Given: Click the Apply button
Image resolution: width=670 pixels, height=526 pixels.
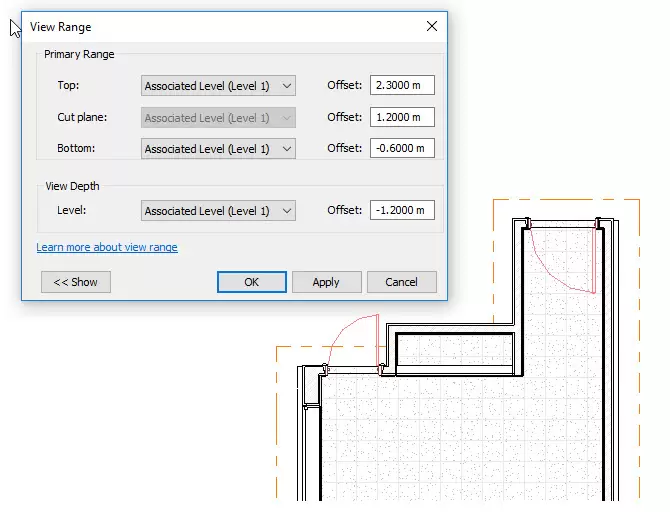Looking at the screenshot, I should 326,282.
